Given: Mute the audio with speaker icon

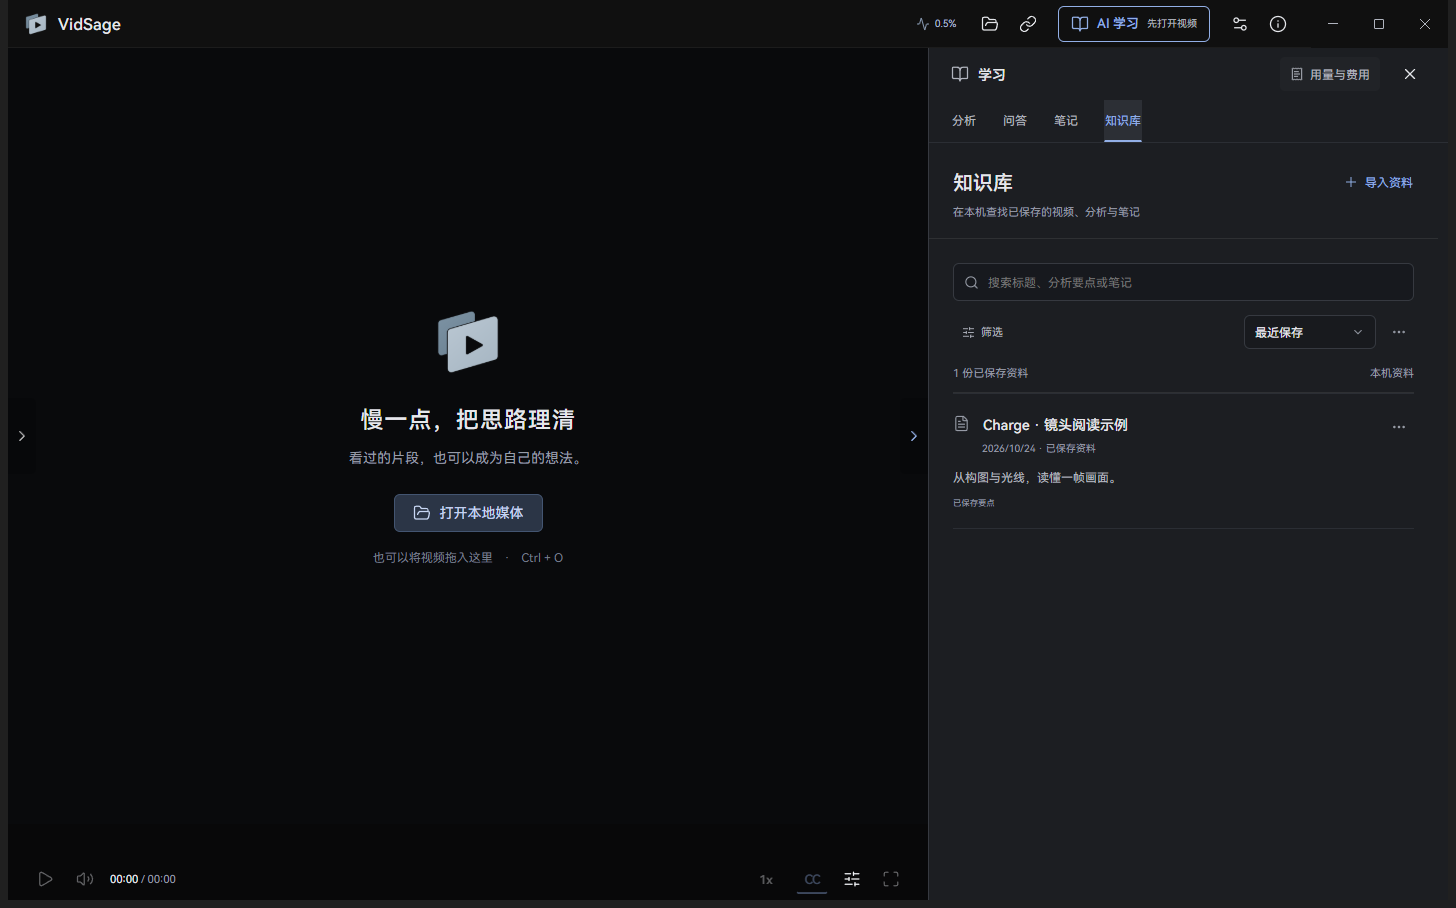Looking at the screenshot, I should (x=85, y=879).
